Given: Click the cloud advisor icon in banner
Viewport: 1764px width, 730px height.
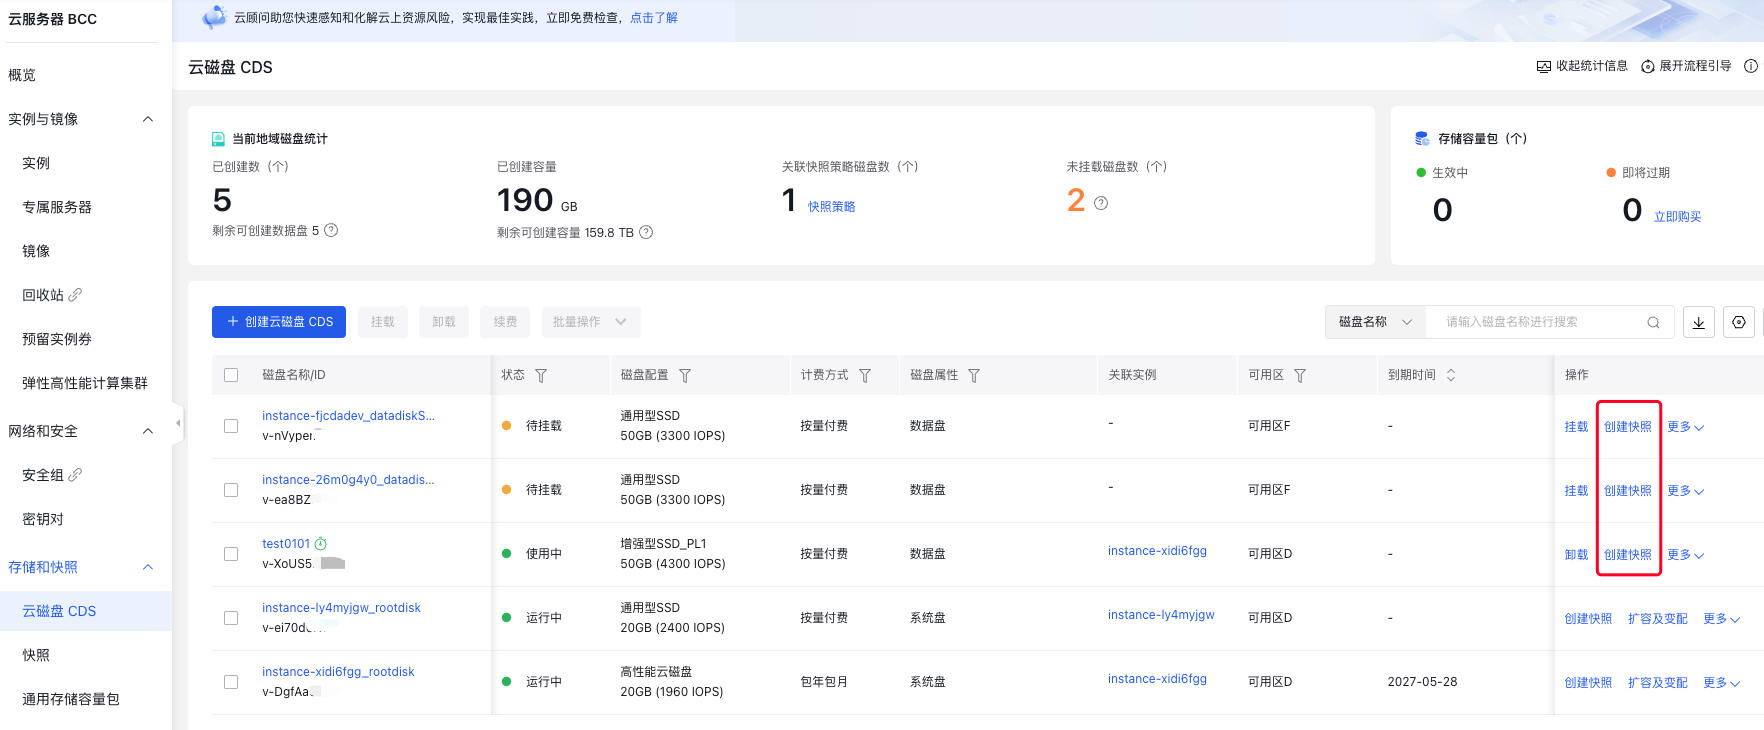Looking at the screenshot, I should coord(214,17).
